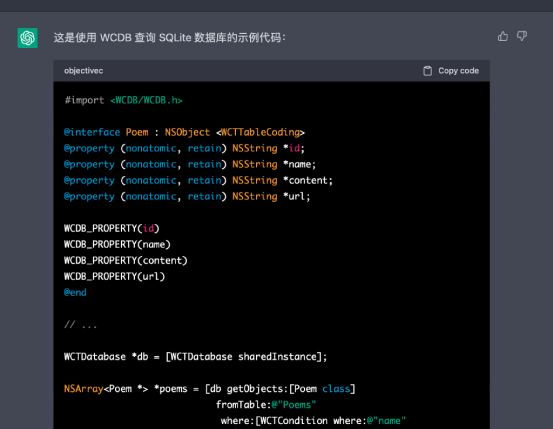The height and width of the screenshot is (429, 553).
Task: Click the thumbs down icon
Action: (x=522, y=36)
